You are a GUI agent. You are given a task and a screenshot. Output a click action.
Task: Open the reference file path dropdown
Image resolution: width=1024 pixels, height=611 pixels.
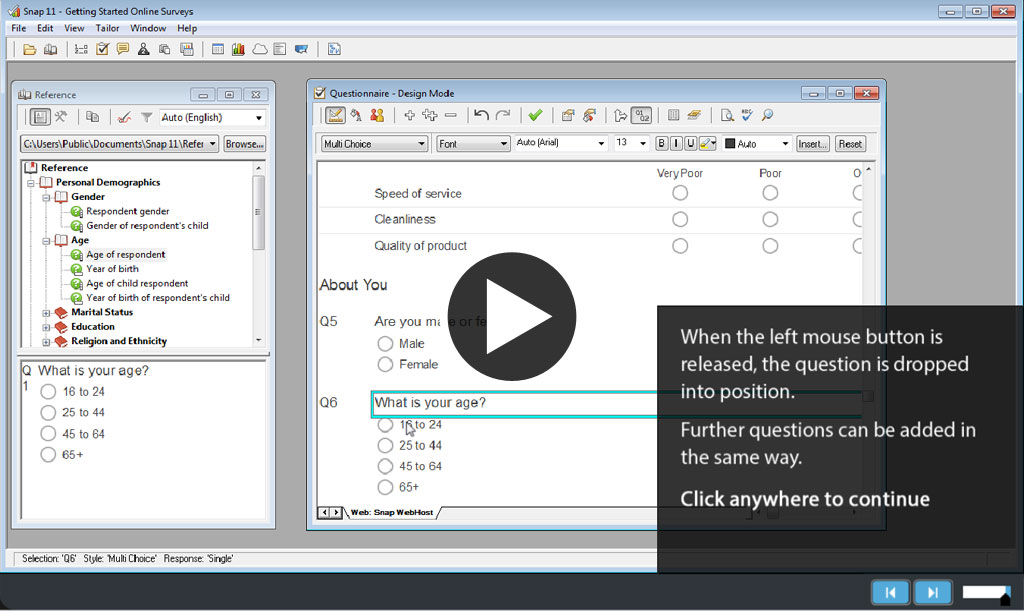120,144
